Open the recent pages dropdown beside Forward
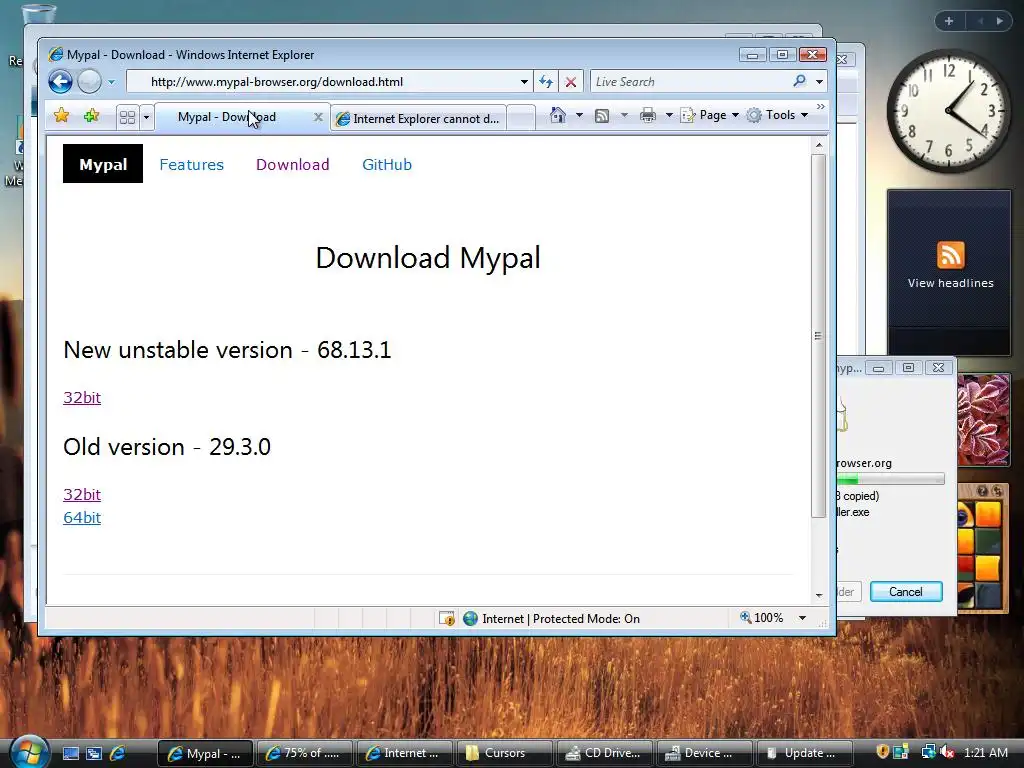 coord(112,82)
